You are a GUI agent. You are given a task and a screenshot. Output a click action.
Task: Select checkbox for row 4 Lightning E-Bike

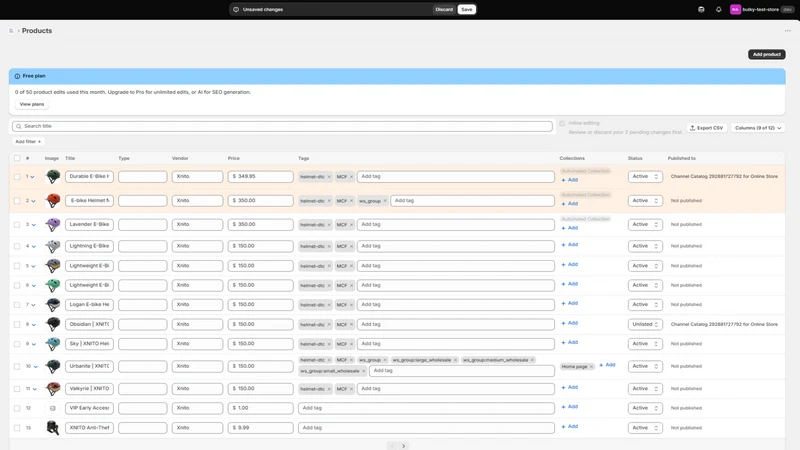pos(17,246)
